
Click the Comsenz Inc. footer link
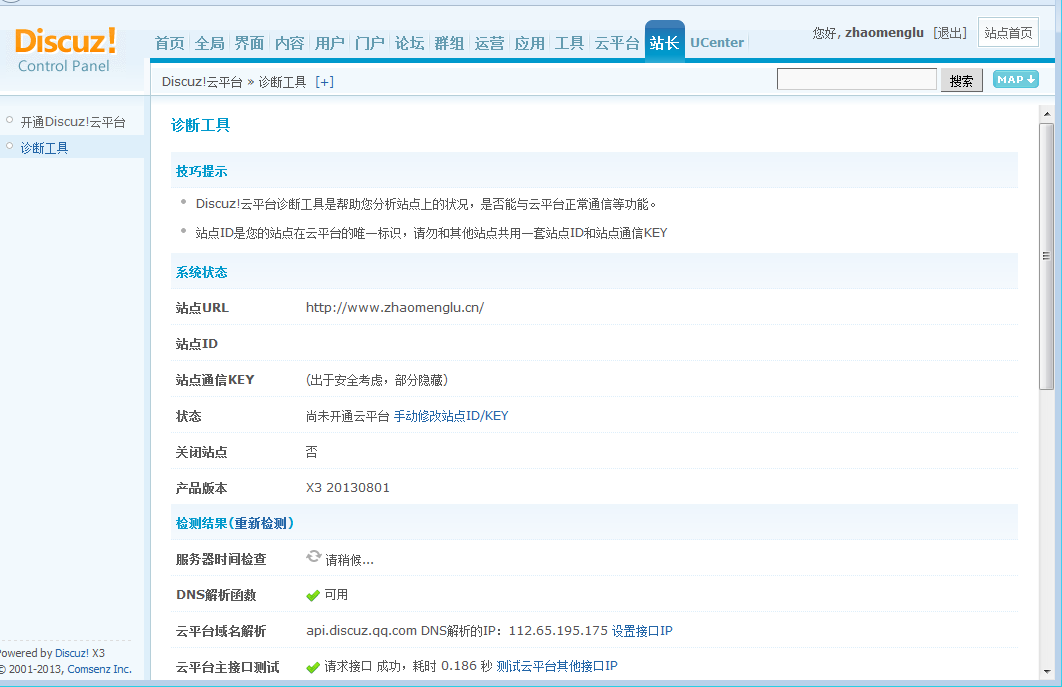point(99,669)
